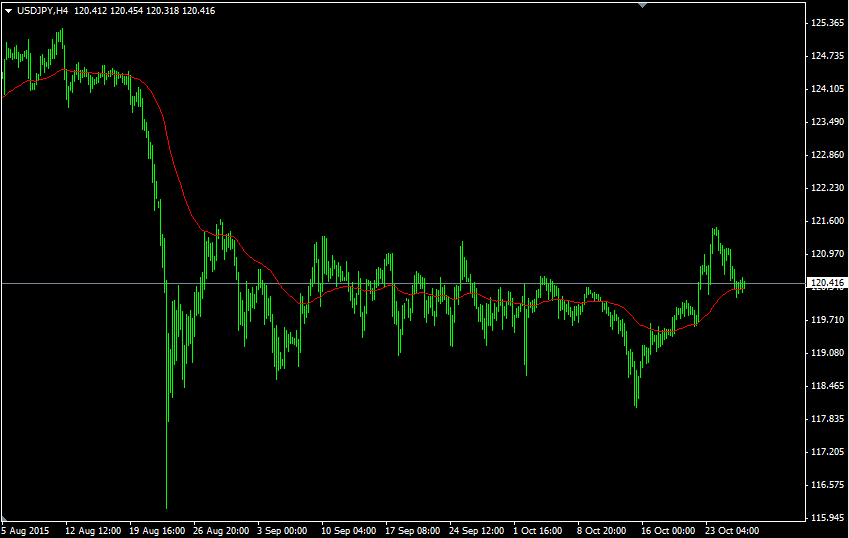
Task: Click the high value 120.454 in the title
Action: click(x=127, y=11)
